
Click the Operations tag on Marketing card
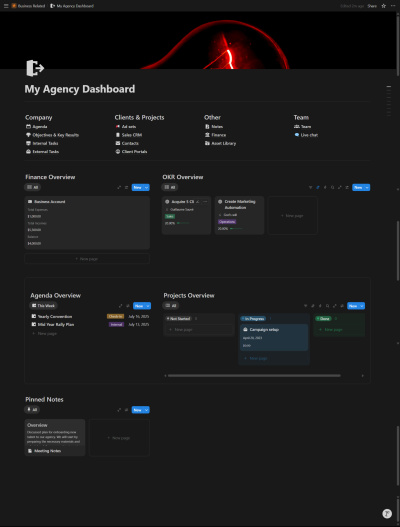pyautogui.click(x=227, y=222)
